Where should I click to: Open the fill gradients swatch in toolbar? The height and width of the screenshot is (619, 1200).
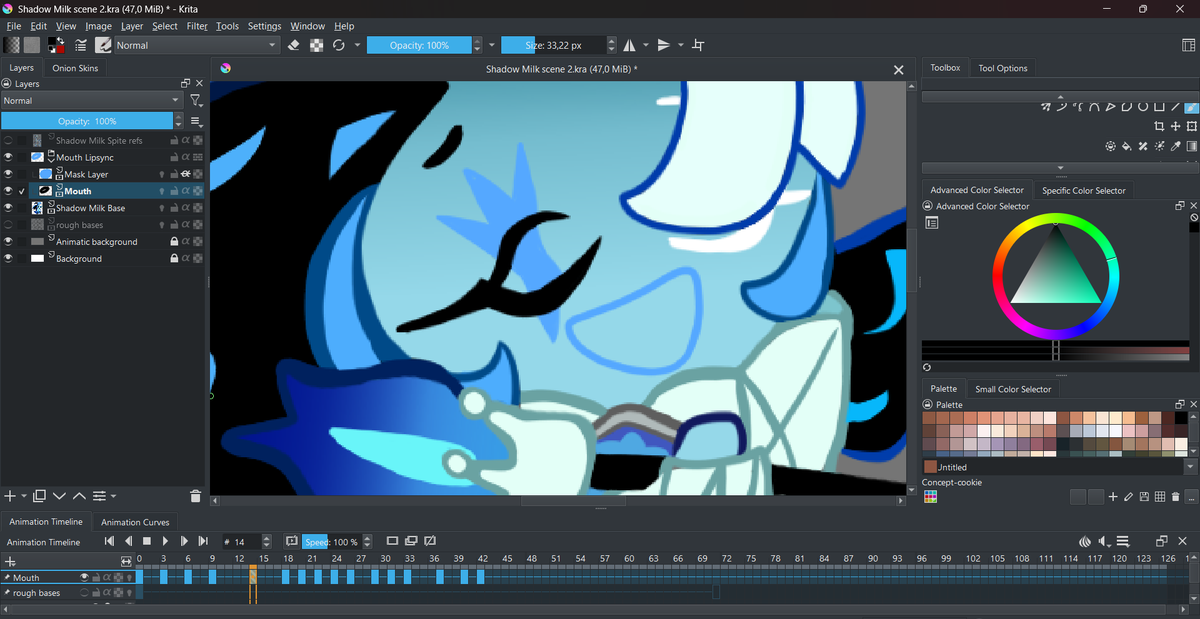[11, 45]
